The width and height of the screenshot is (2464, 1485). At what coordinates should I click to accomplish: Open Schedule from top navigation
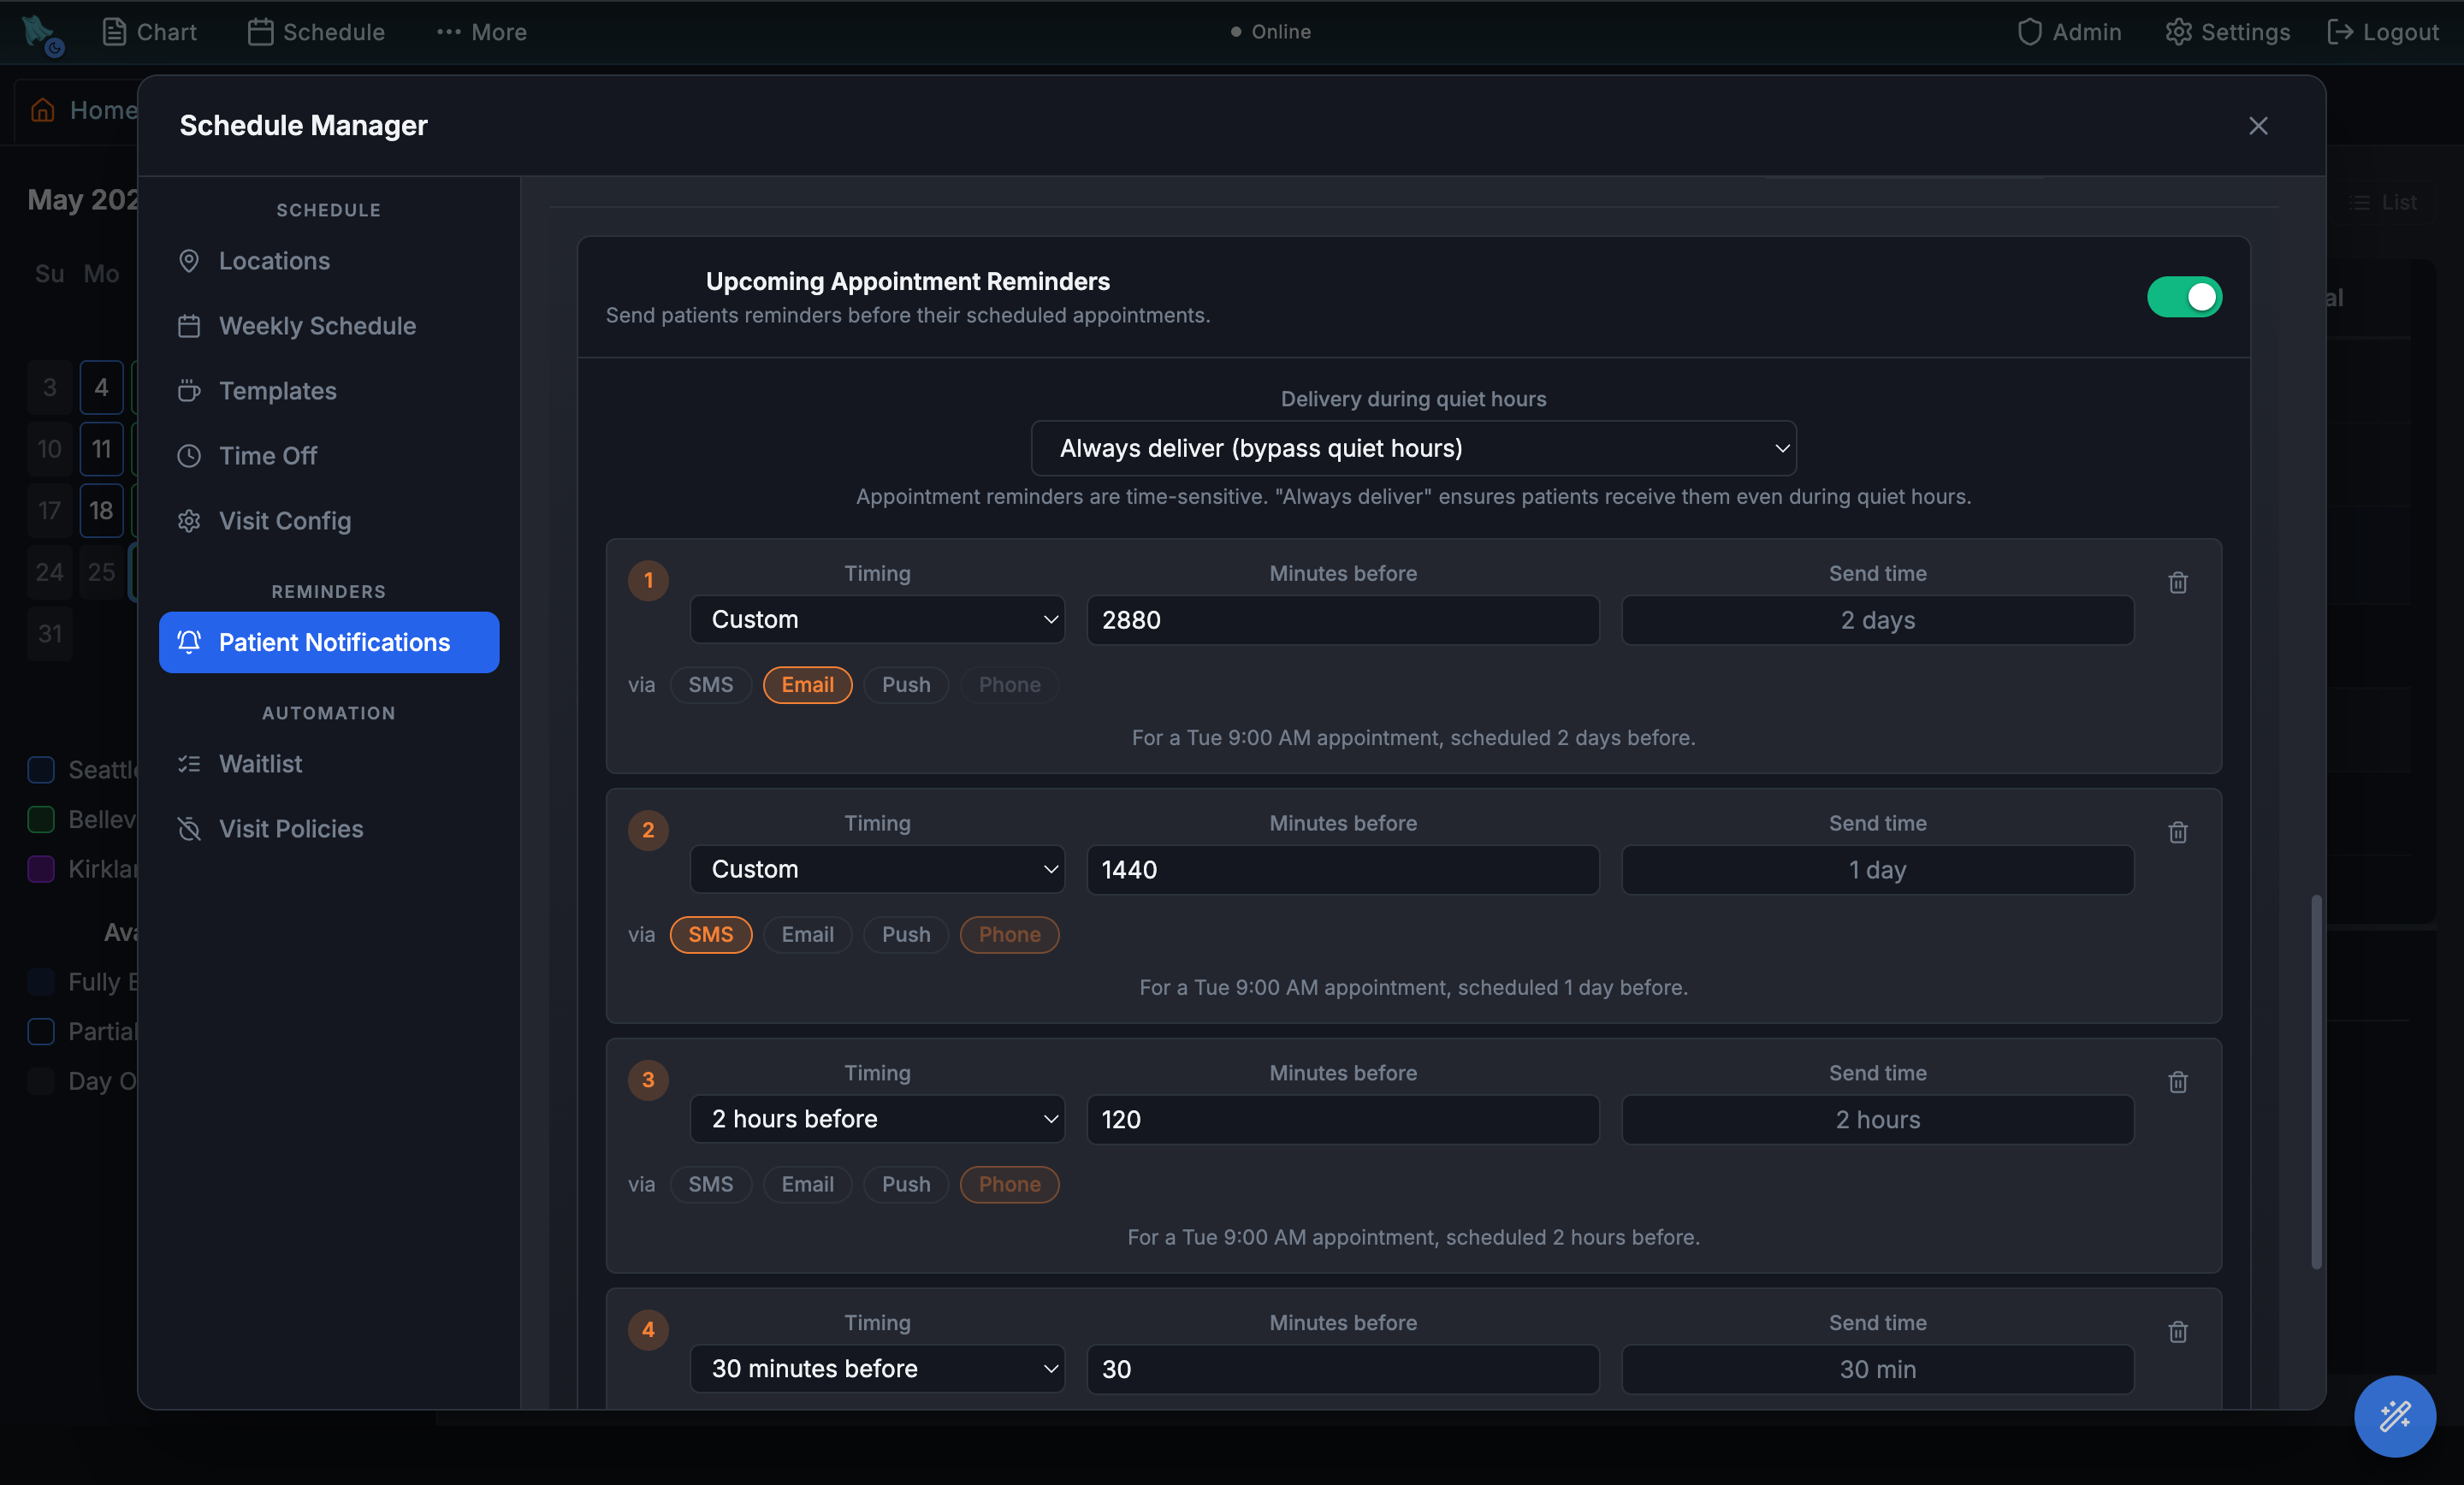(x=316, y=32)
